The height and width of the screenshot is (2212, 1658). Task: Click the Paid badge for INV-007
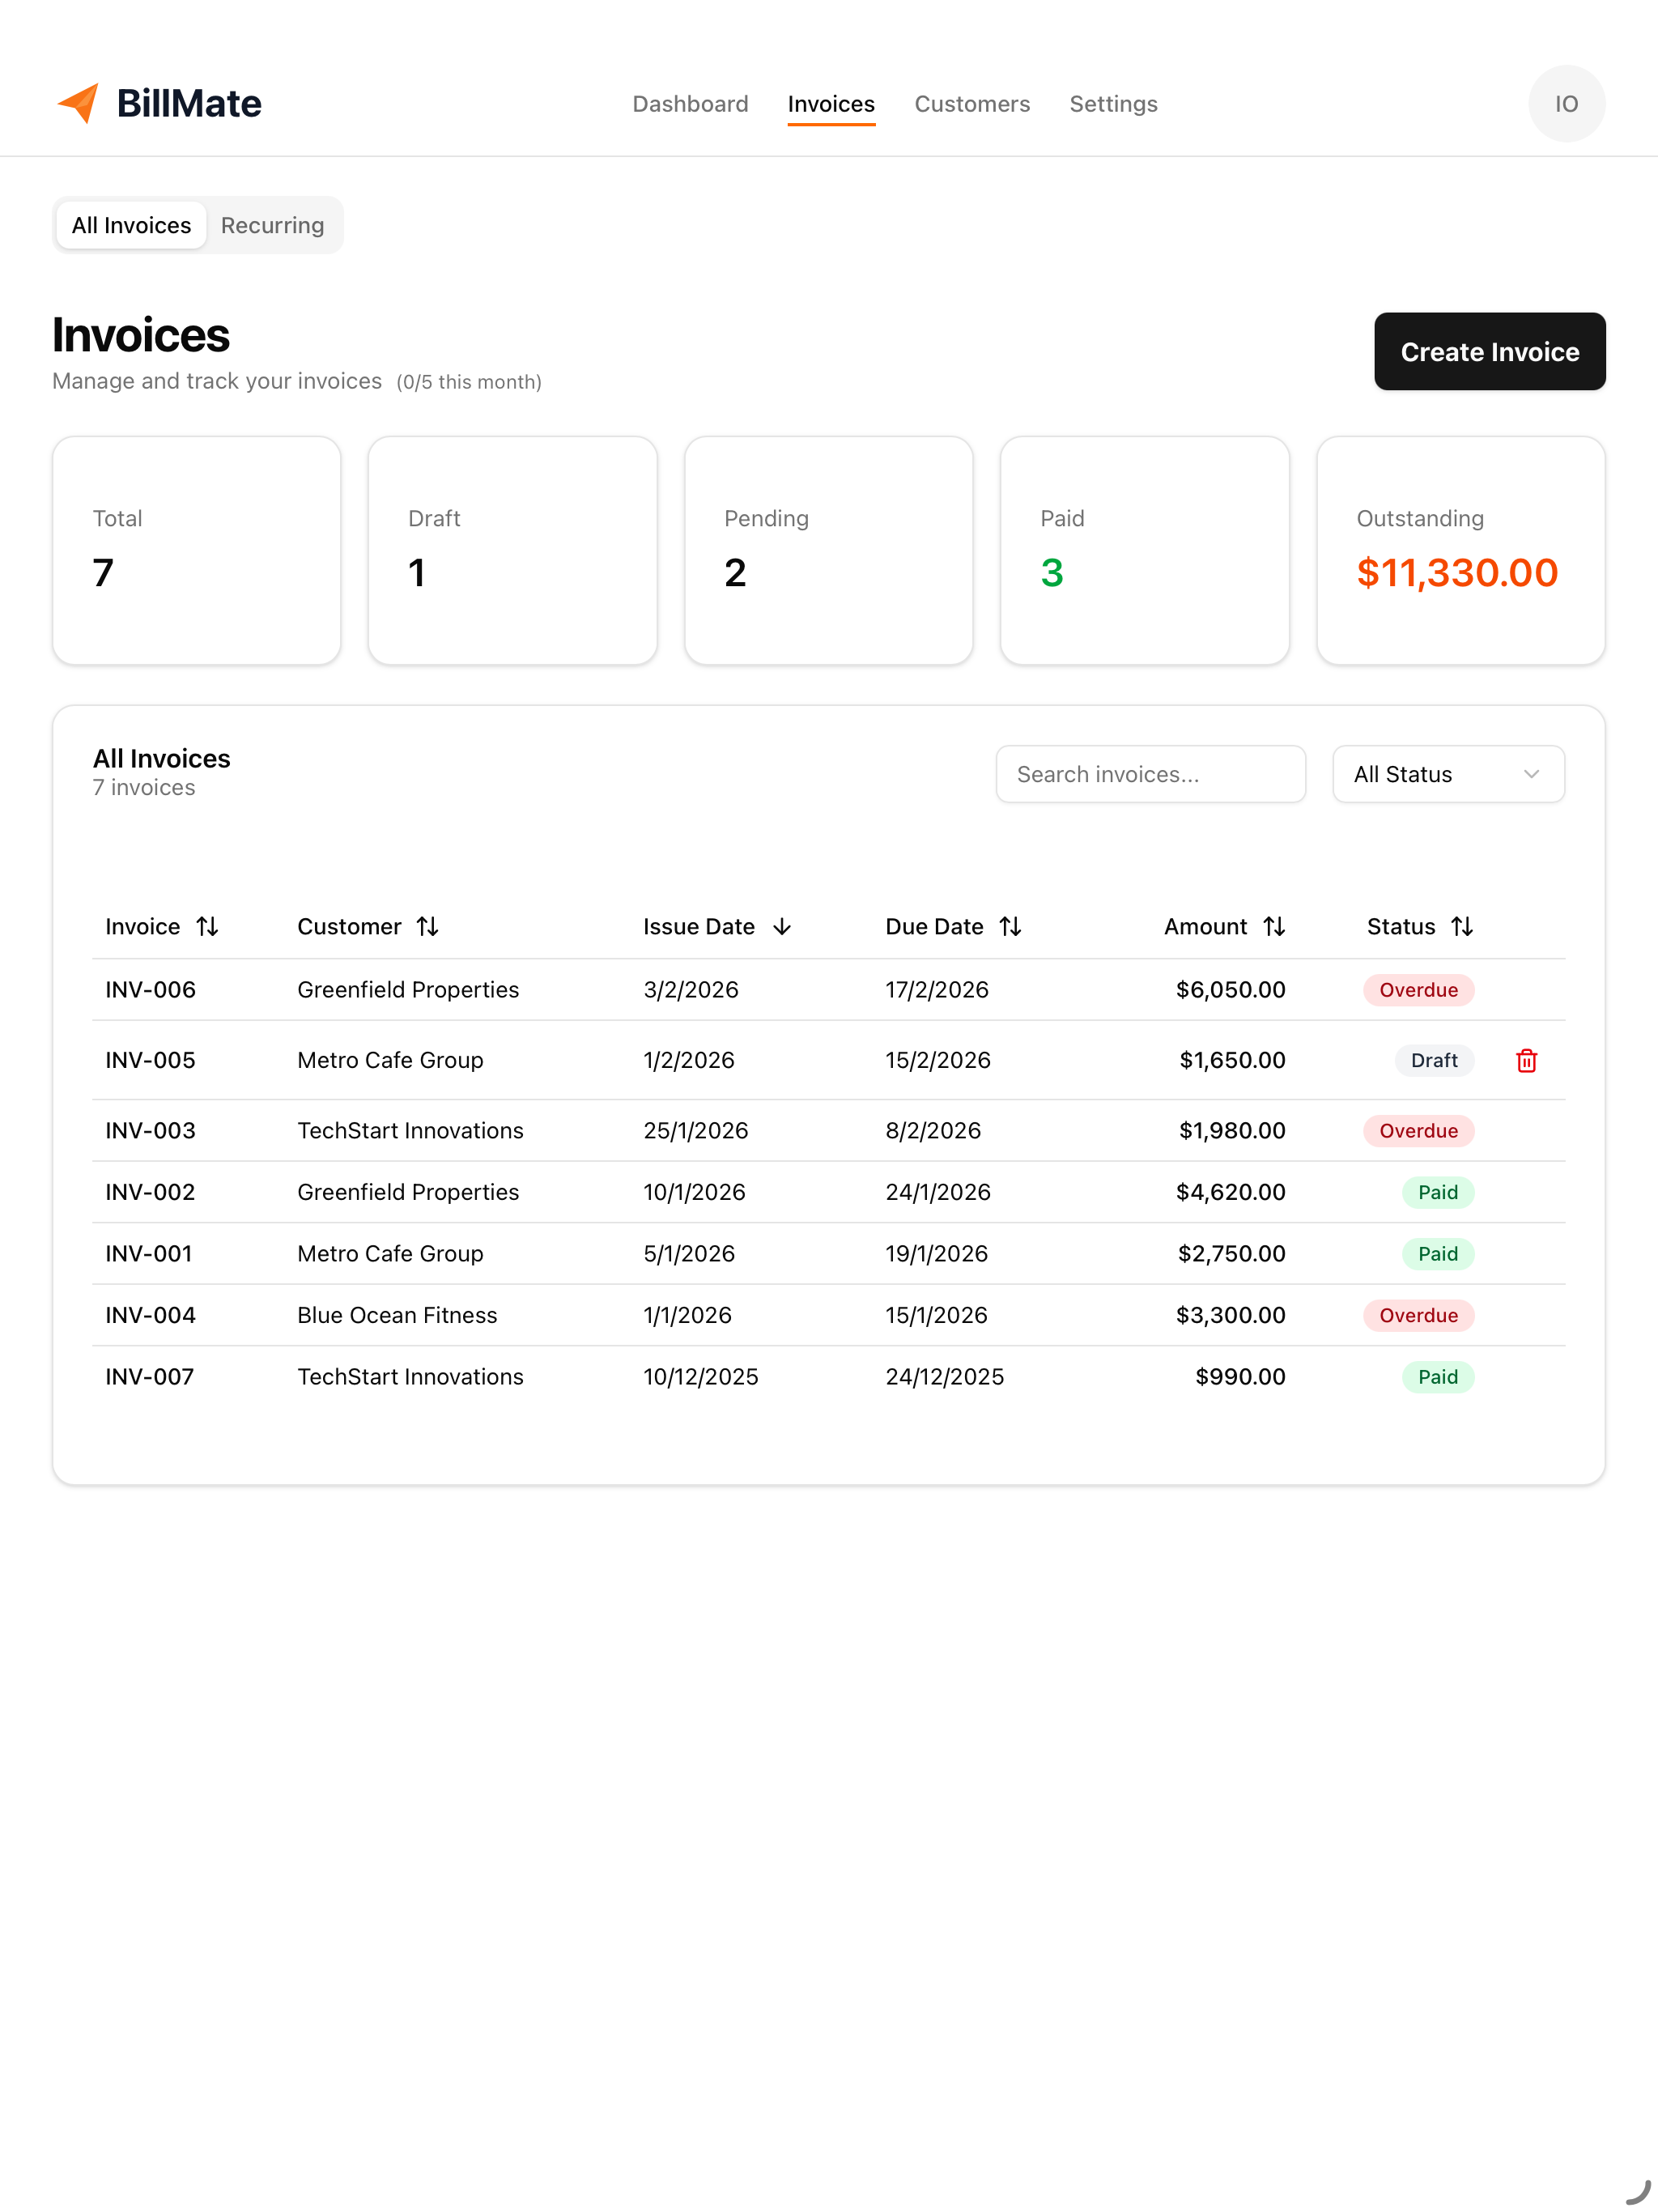[x=1438, y=1377]
